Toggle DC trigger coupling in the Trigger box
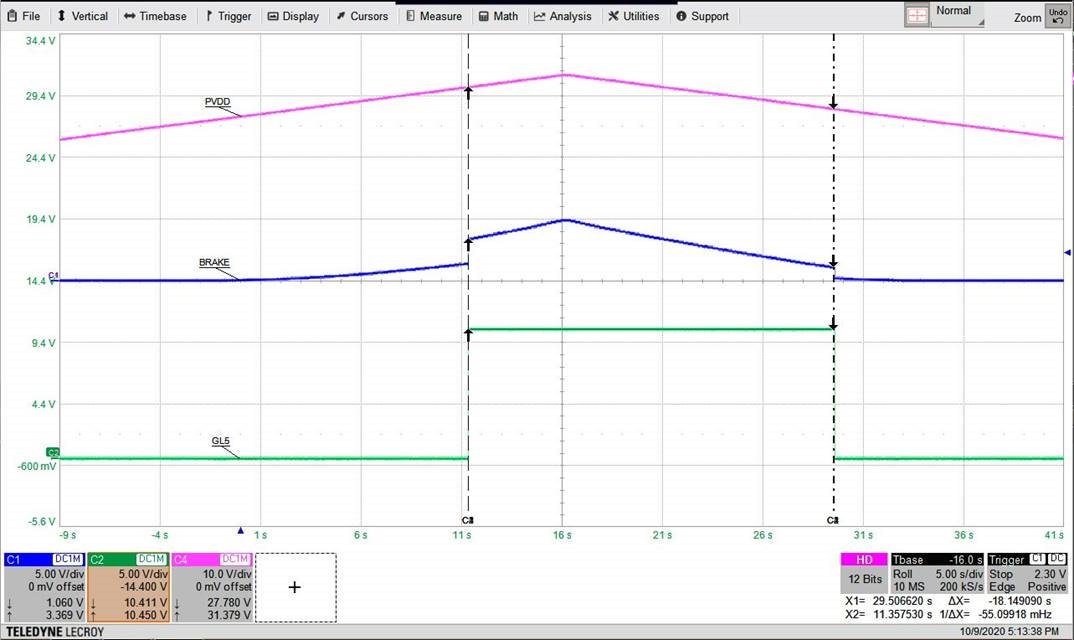 [x=1059, y=559]
